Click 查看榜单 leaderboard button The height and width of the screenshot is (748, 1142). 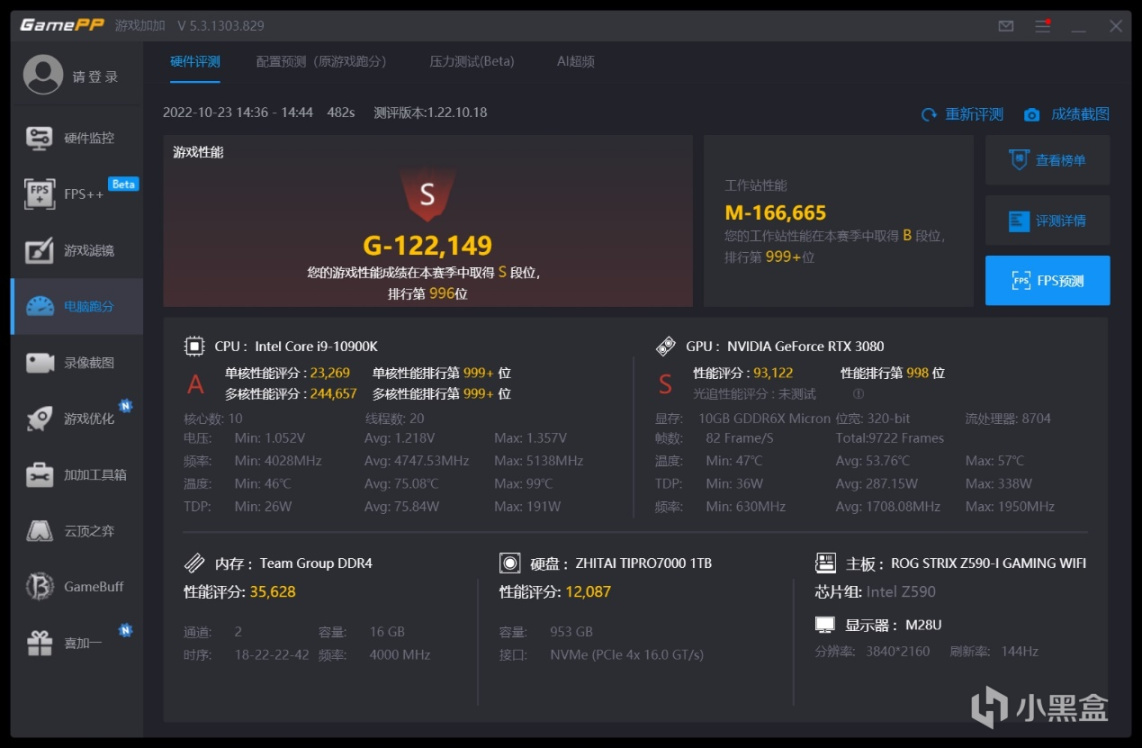click(x=1047, y=160)
